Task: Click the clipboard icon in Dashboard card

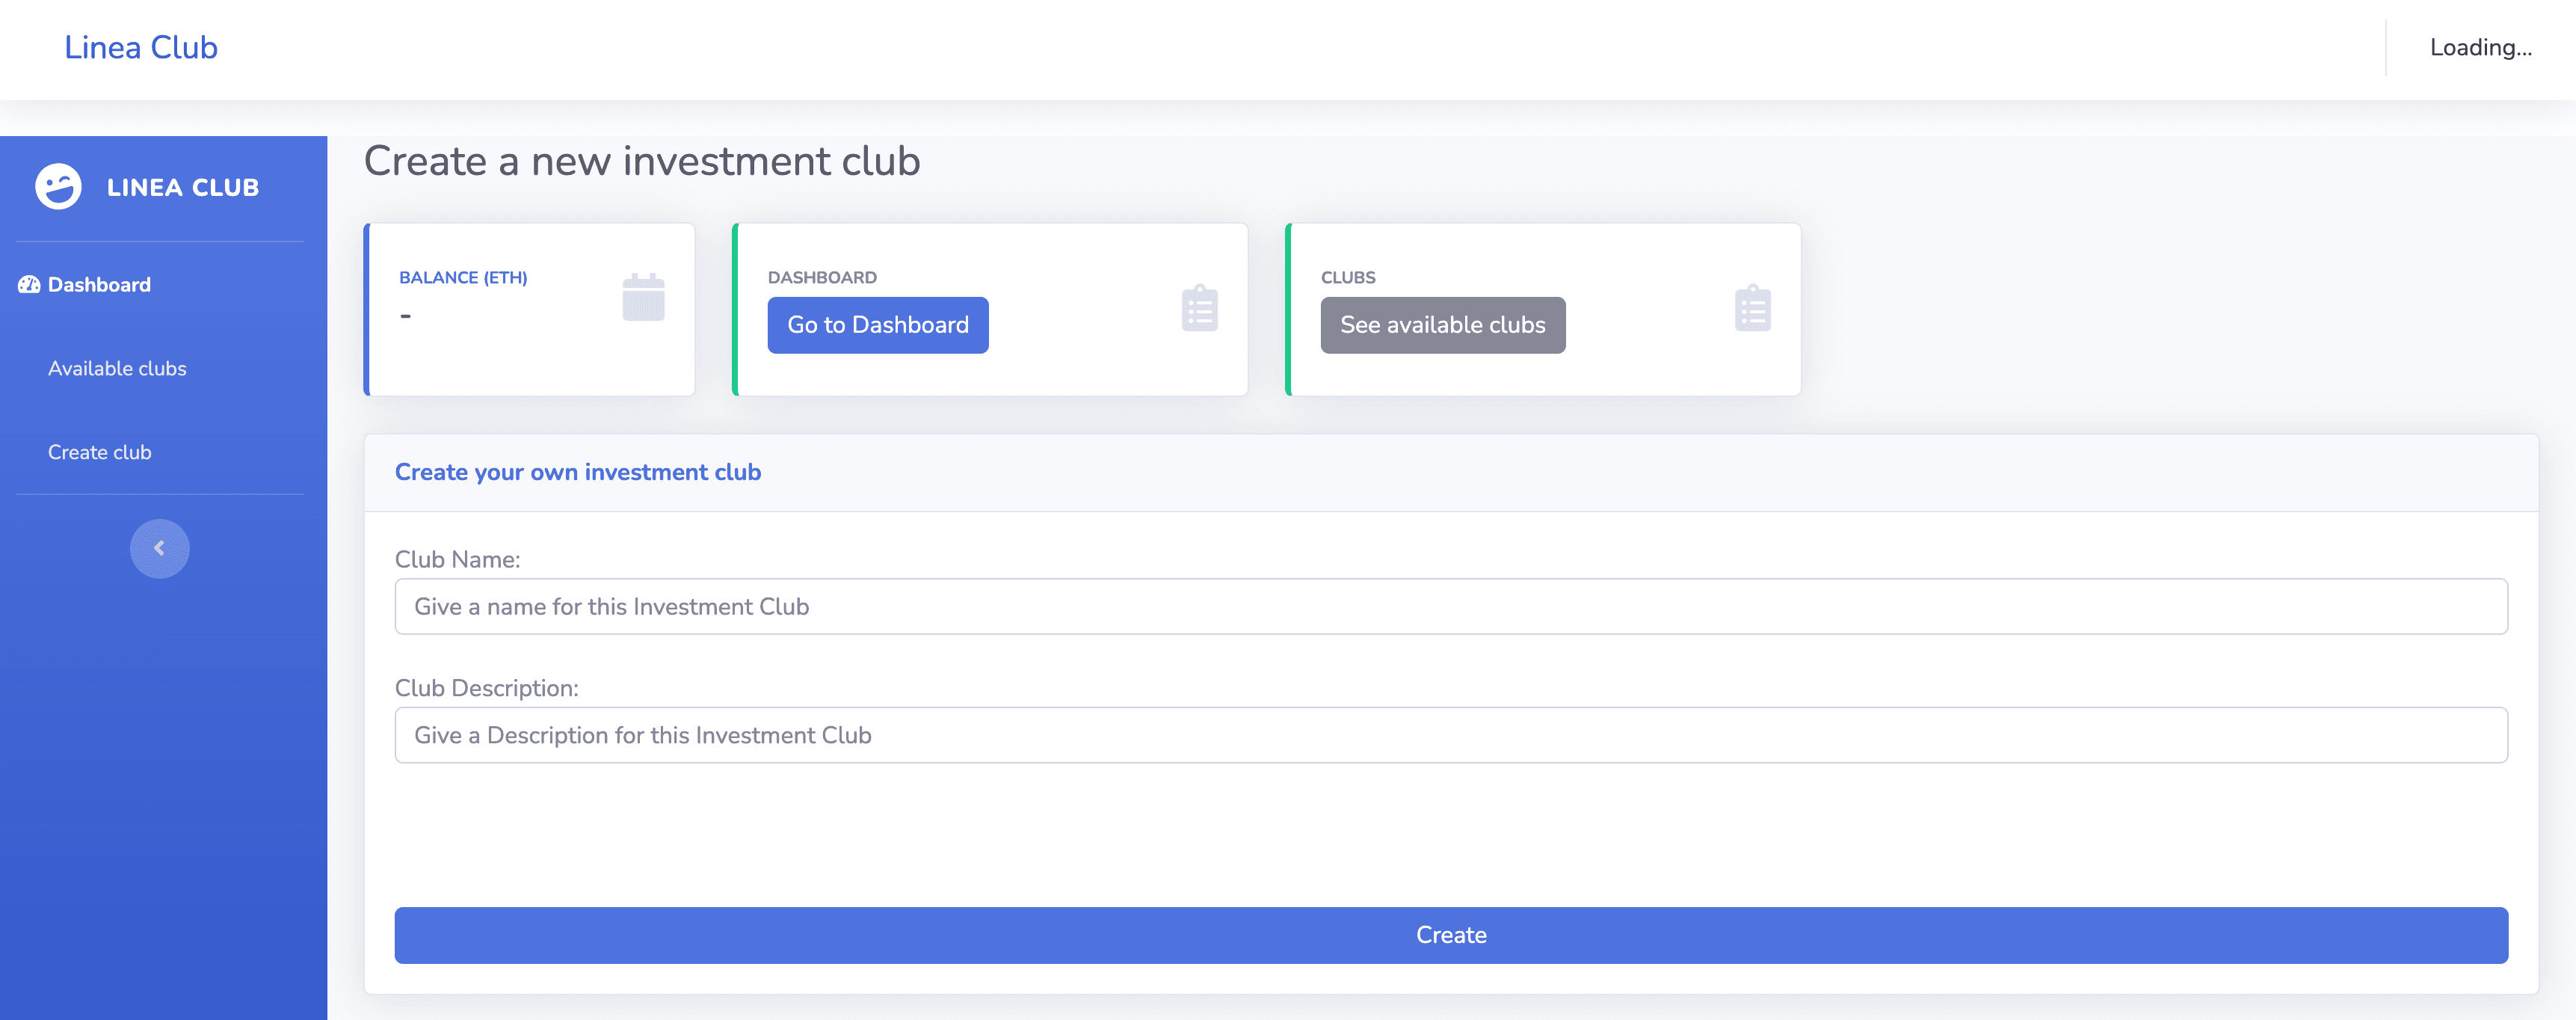Action: (x=1199, y=308)
